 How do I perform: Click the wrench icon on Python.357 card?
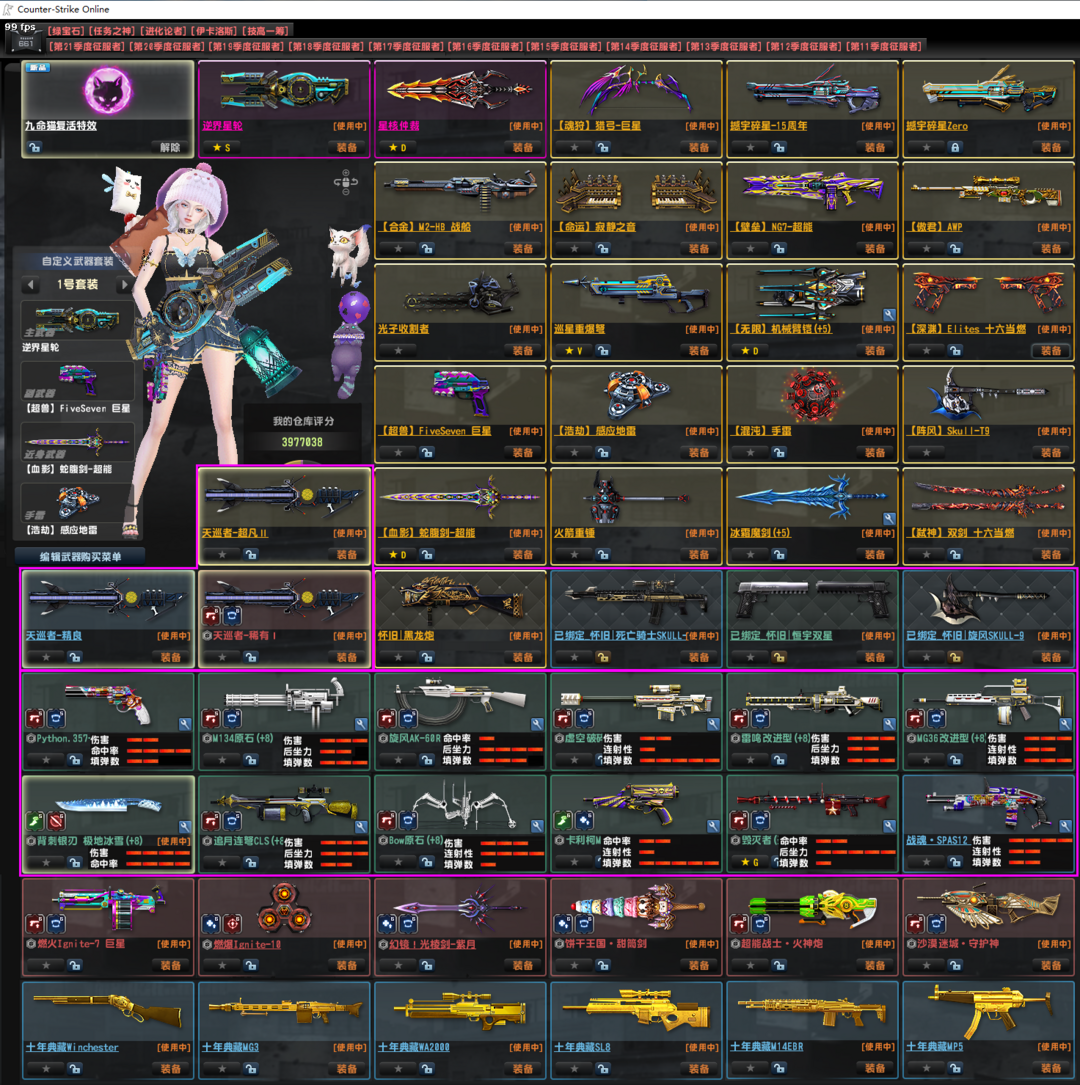click(x=185, y=724)
